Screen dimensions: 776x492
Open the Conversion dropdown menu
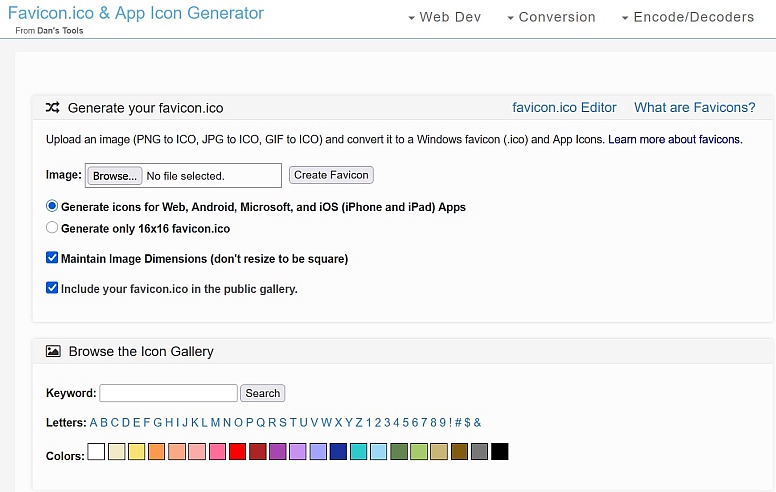[551, 17]
